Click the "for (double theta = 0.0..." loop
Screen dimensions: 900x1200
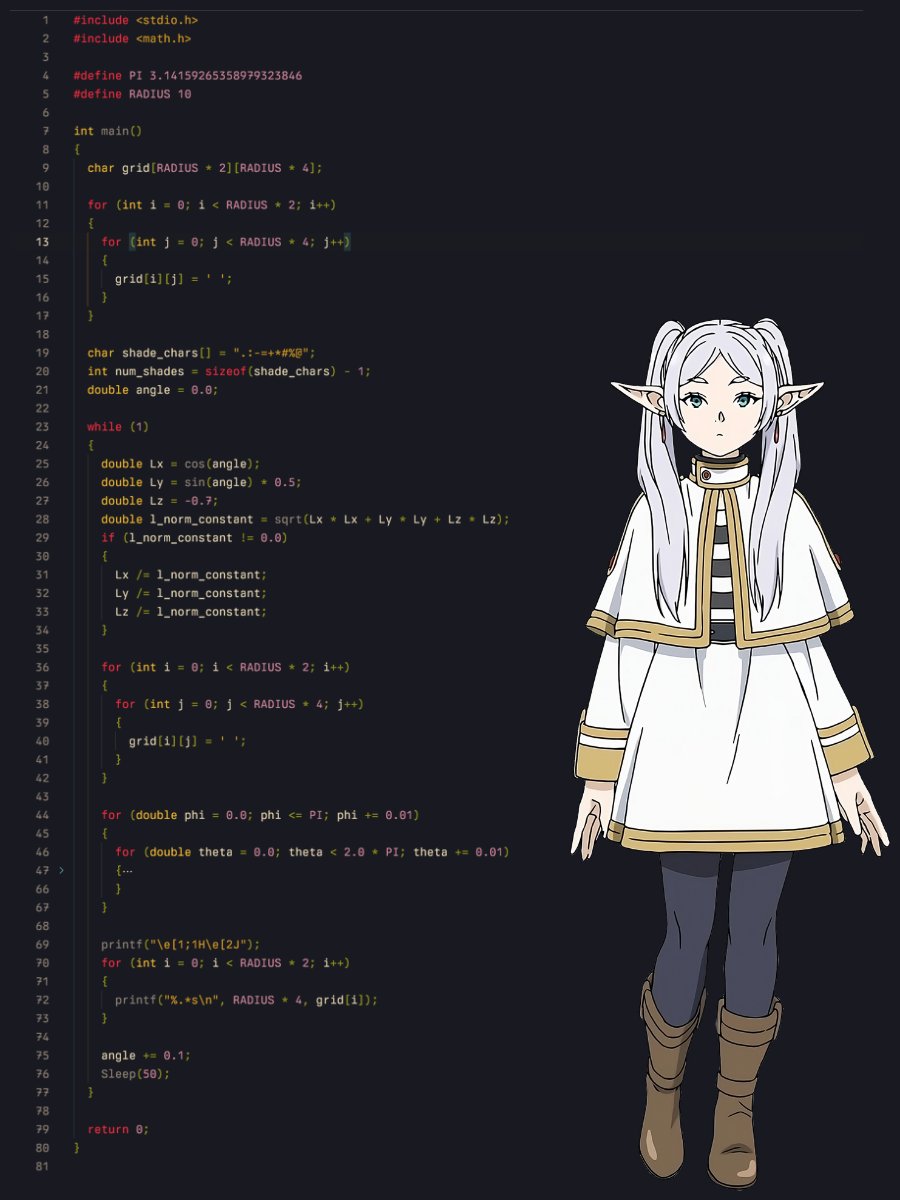click(x=312, y=852)
